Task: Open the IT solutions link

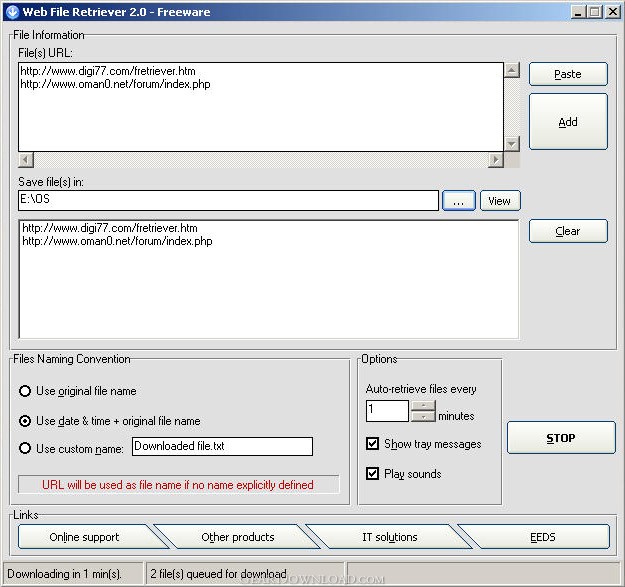Action: click(x=390, y=537)
